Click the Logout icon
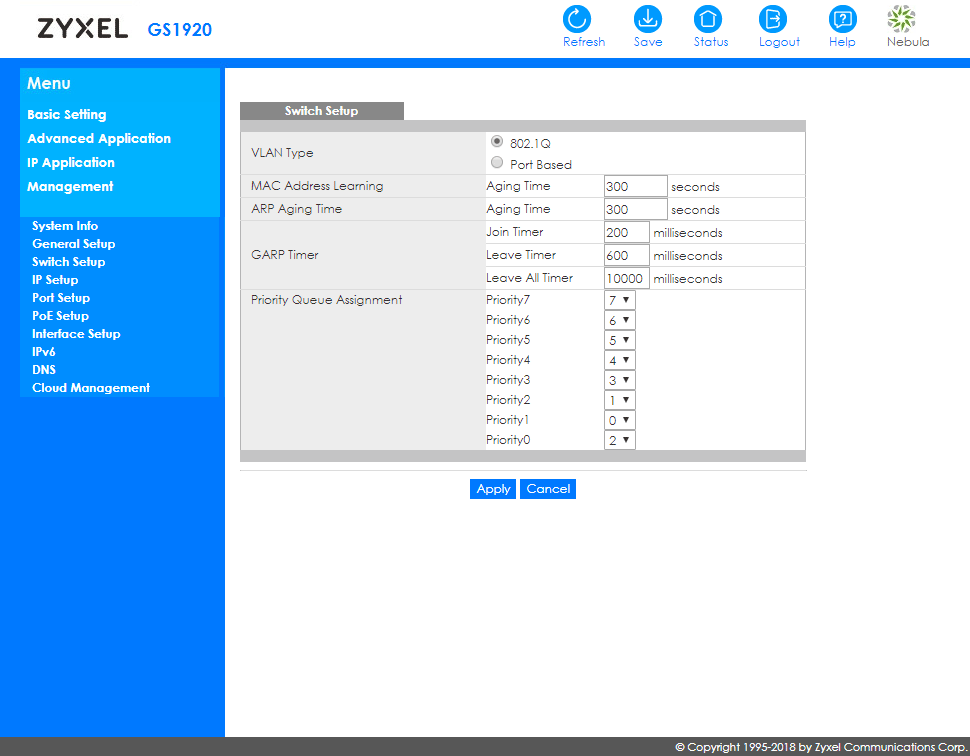 774,19
